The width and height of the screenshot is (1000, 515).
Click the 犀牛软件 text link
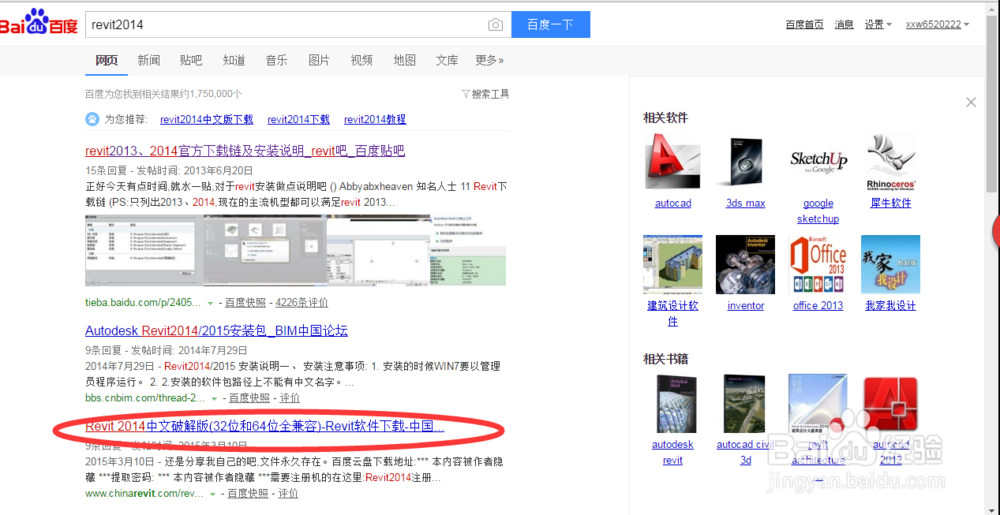(891, 203)
